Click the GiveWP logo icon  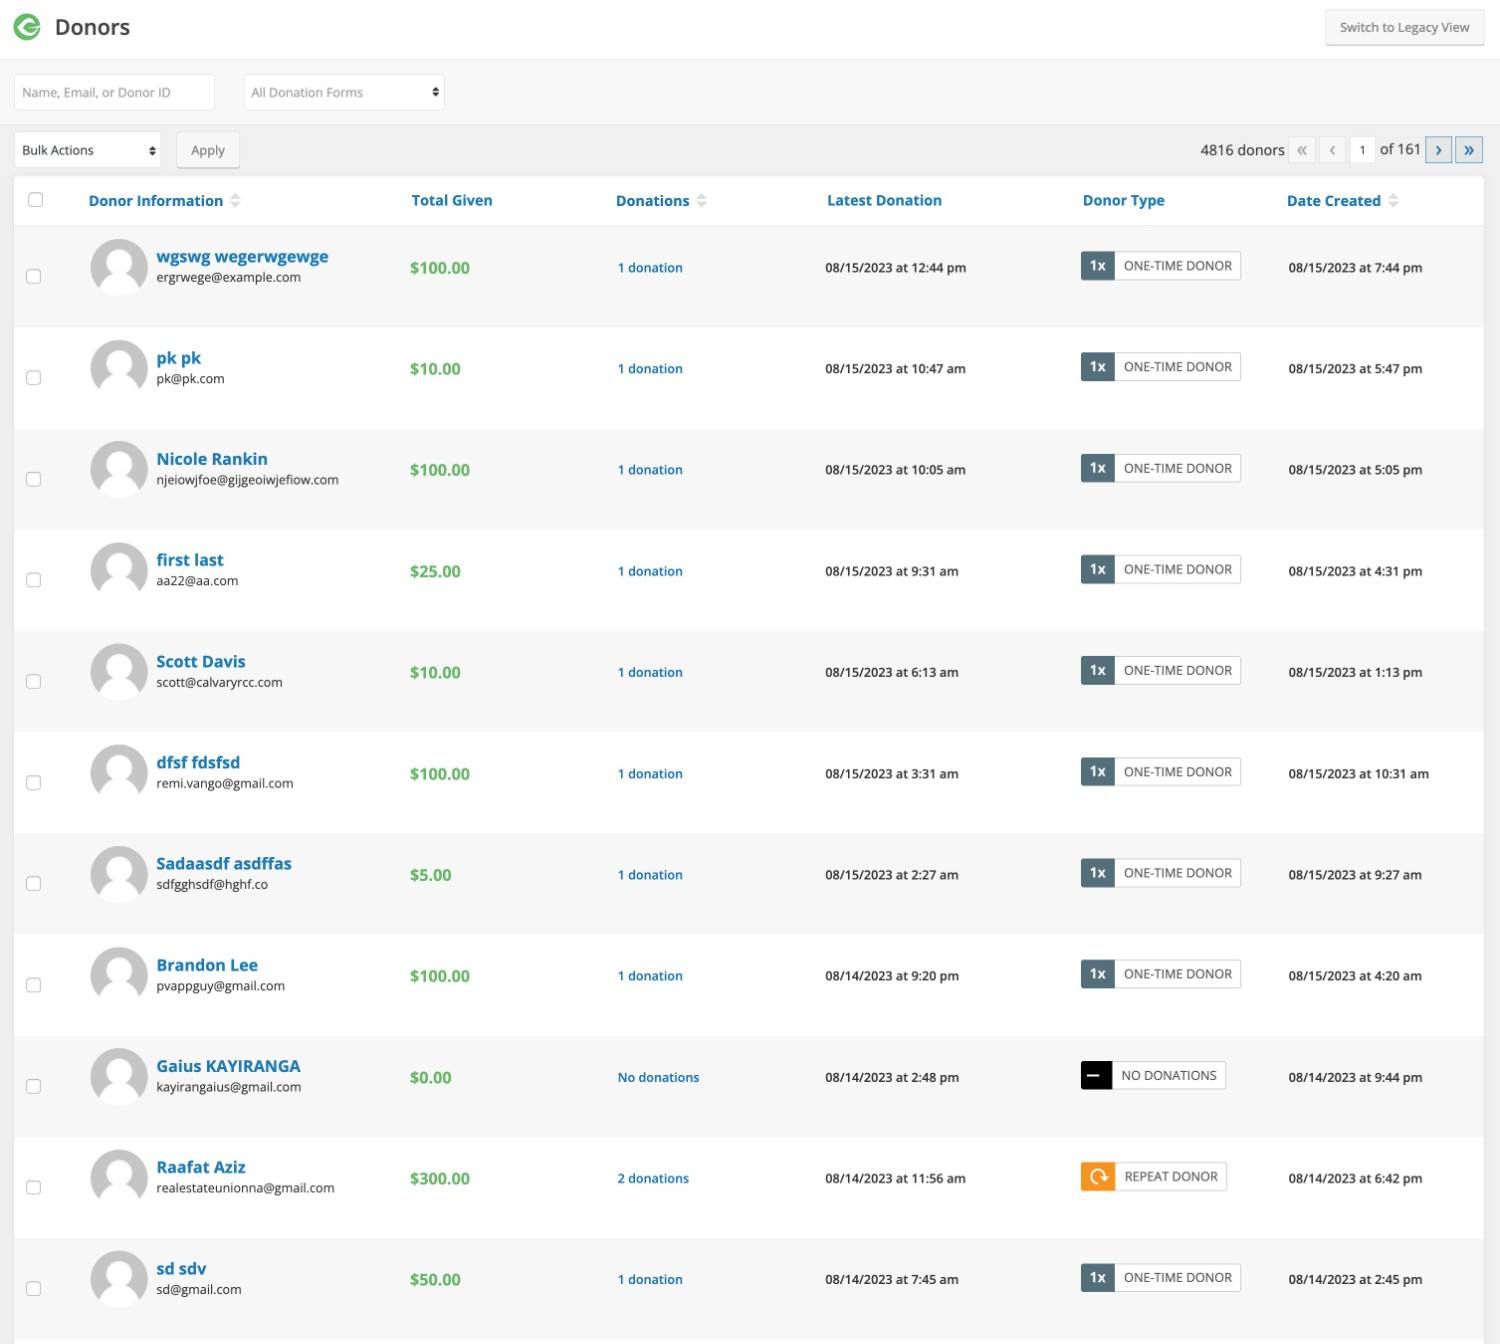[27, 27]
